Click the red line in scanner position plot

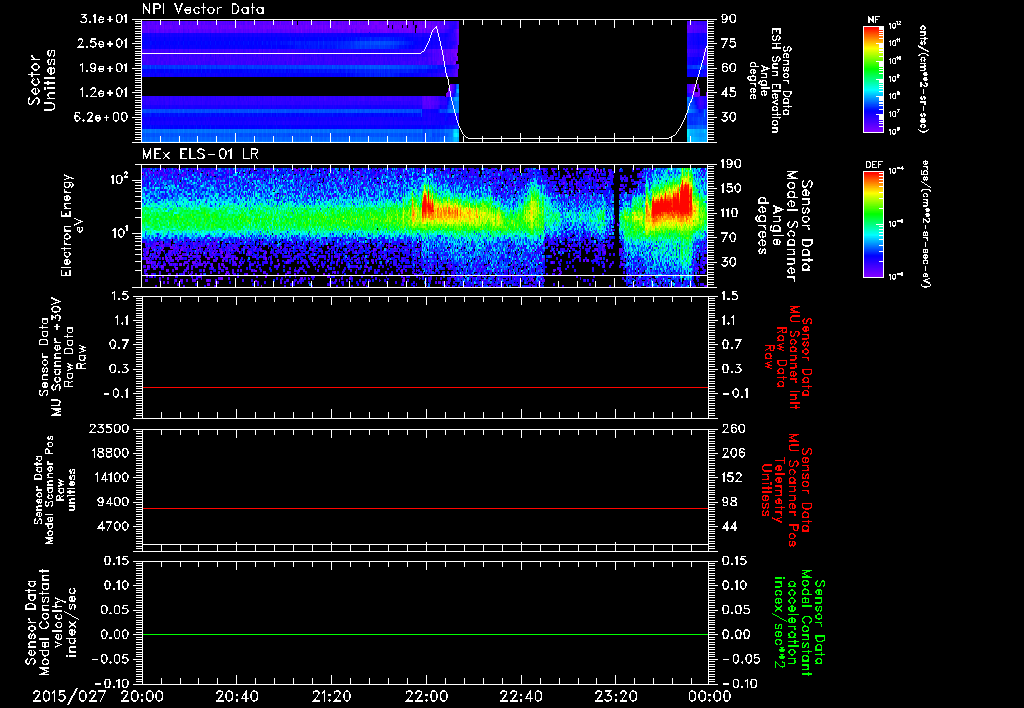tap(424, 508)
